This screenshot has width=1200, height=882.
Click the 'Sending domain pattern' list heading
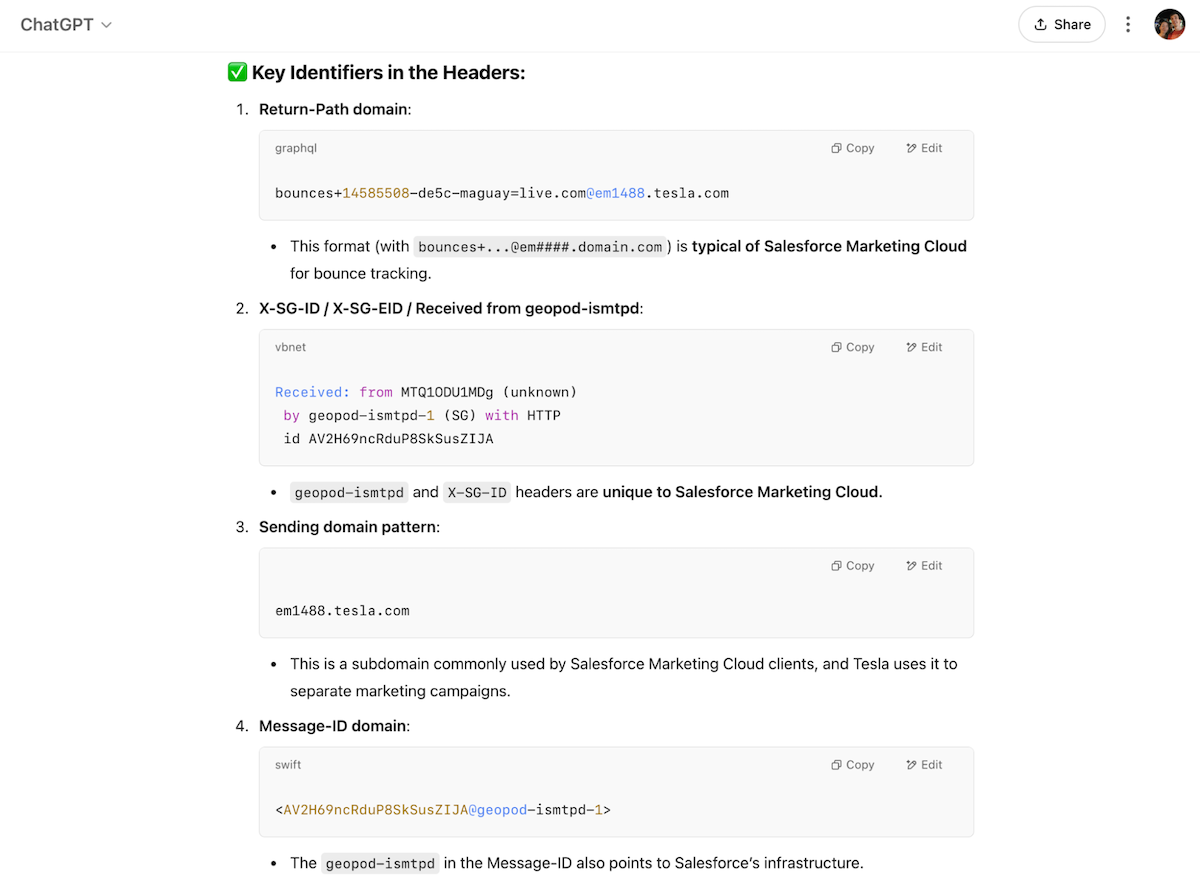pyautogui.click(x=348, y=526)
